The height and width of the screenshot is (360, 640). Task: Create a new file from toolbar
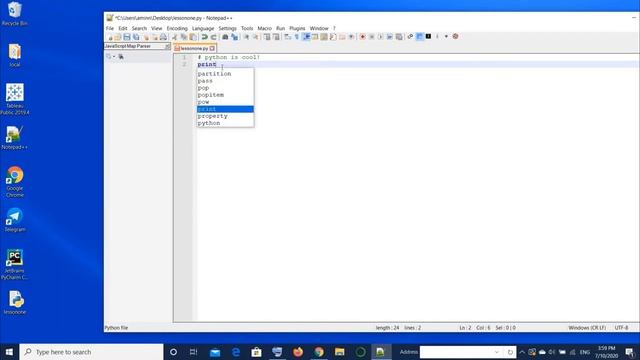[110, 37]
